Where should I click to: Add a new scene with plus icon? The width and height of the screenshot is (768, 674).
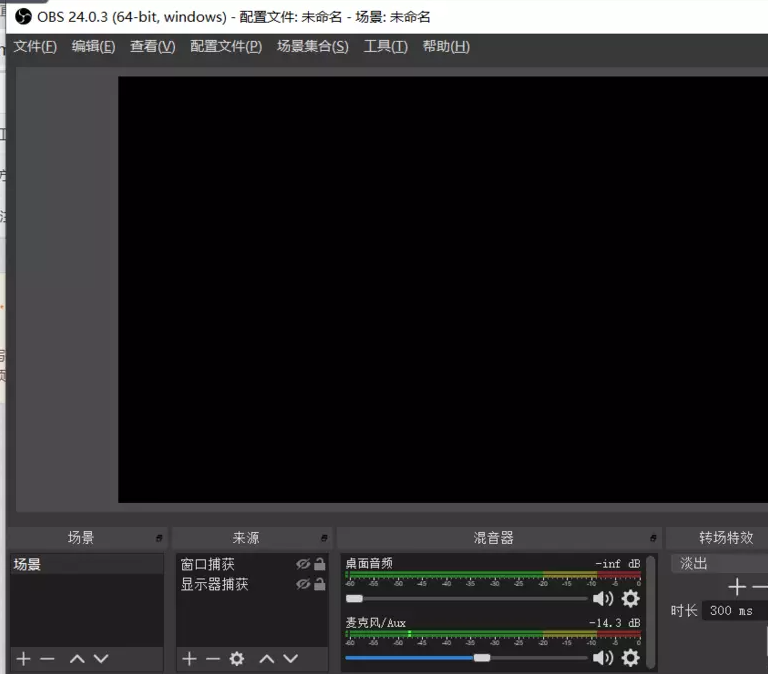coord(24,659)
